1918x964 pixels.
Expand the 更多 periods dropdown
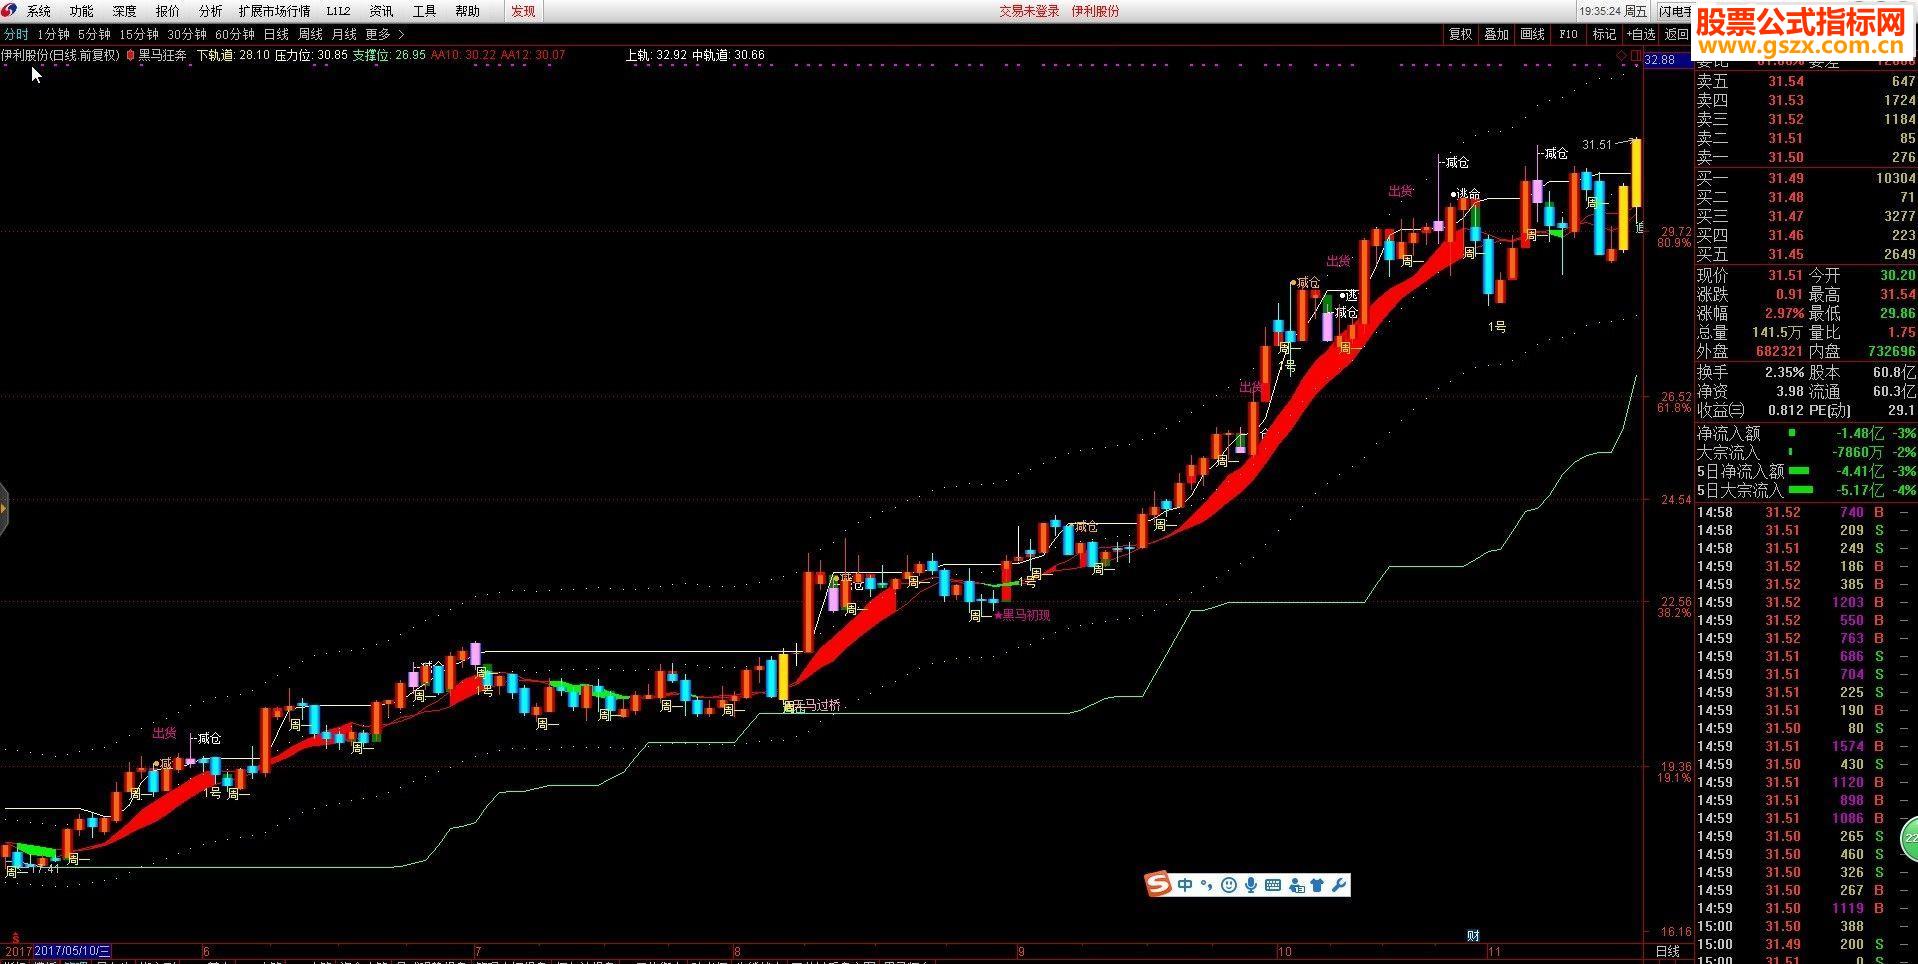[385, 34]
